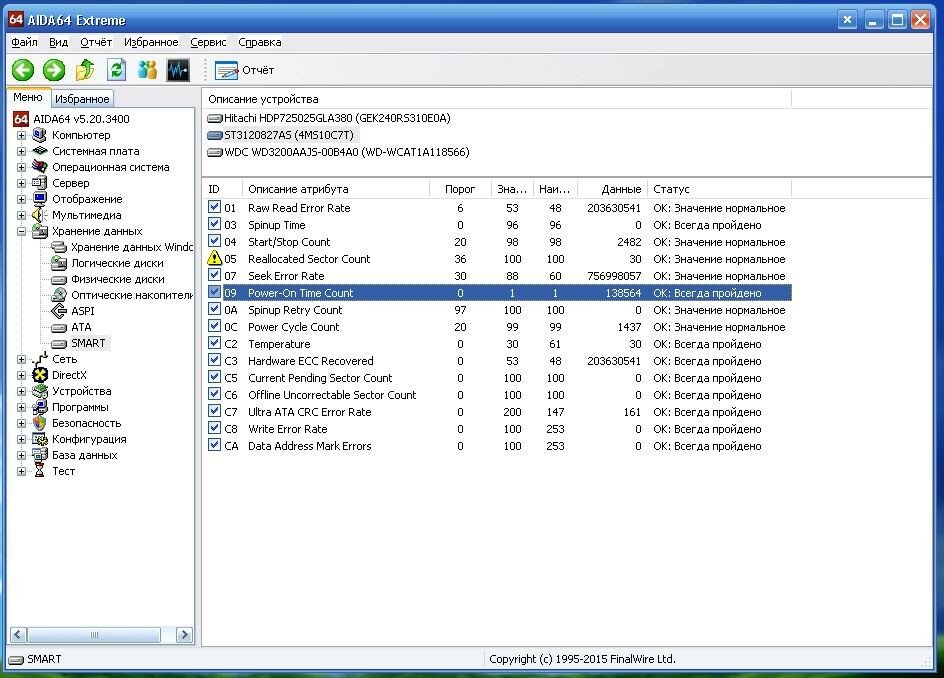The height and width of the screenshot is (678, 944).
Task: Click the Компьютер tree icon
Action: (x=40, y=135)
